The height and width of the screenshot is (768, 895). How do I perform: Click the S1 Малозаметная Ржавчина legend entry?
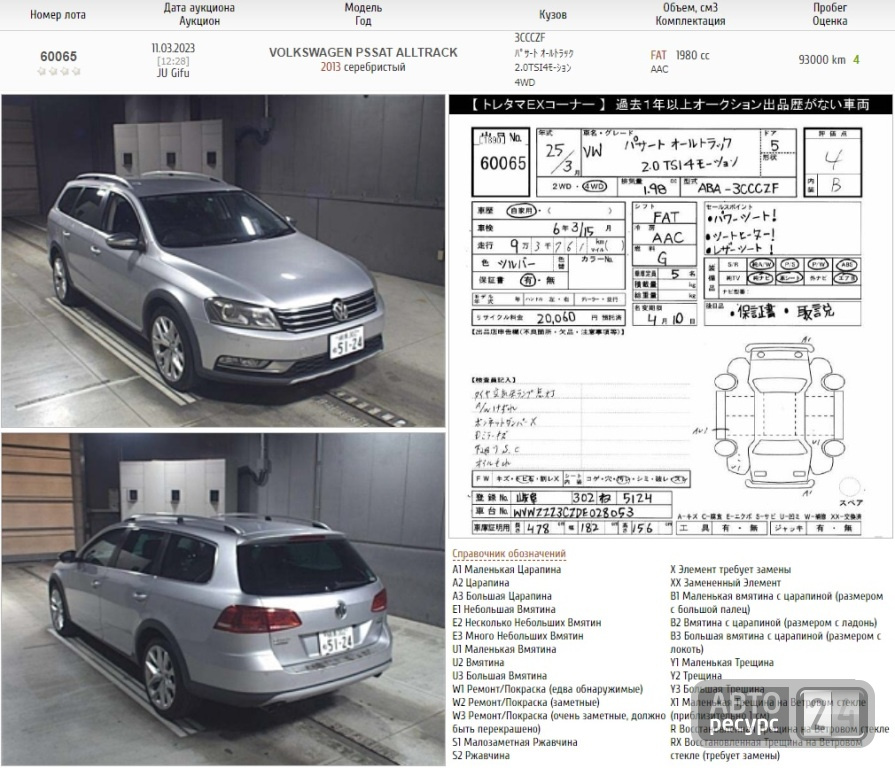click(x=514, y=742)
